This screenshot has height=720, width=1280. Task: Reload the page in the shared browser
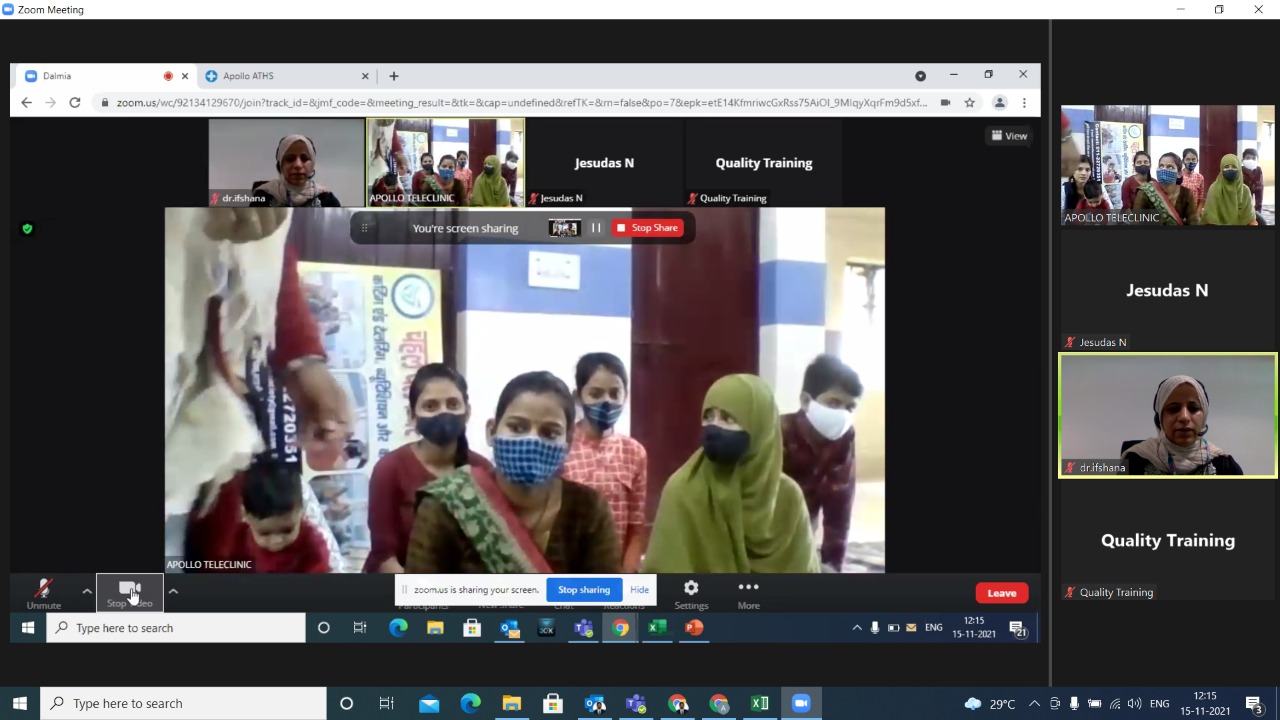(x=75, y=102)
